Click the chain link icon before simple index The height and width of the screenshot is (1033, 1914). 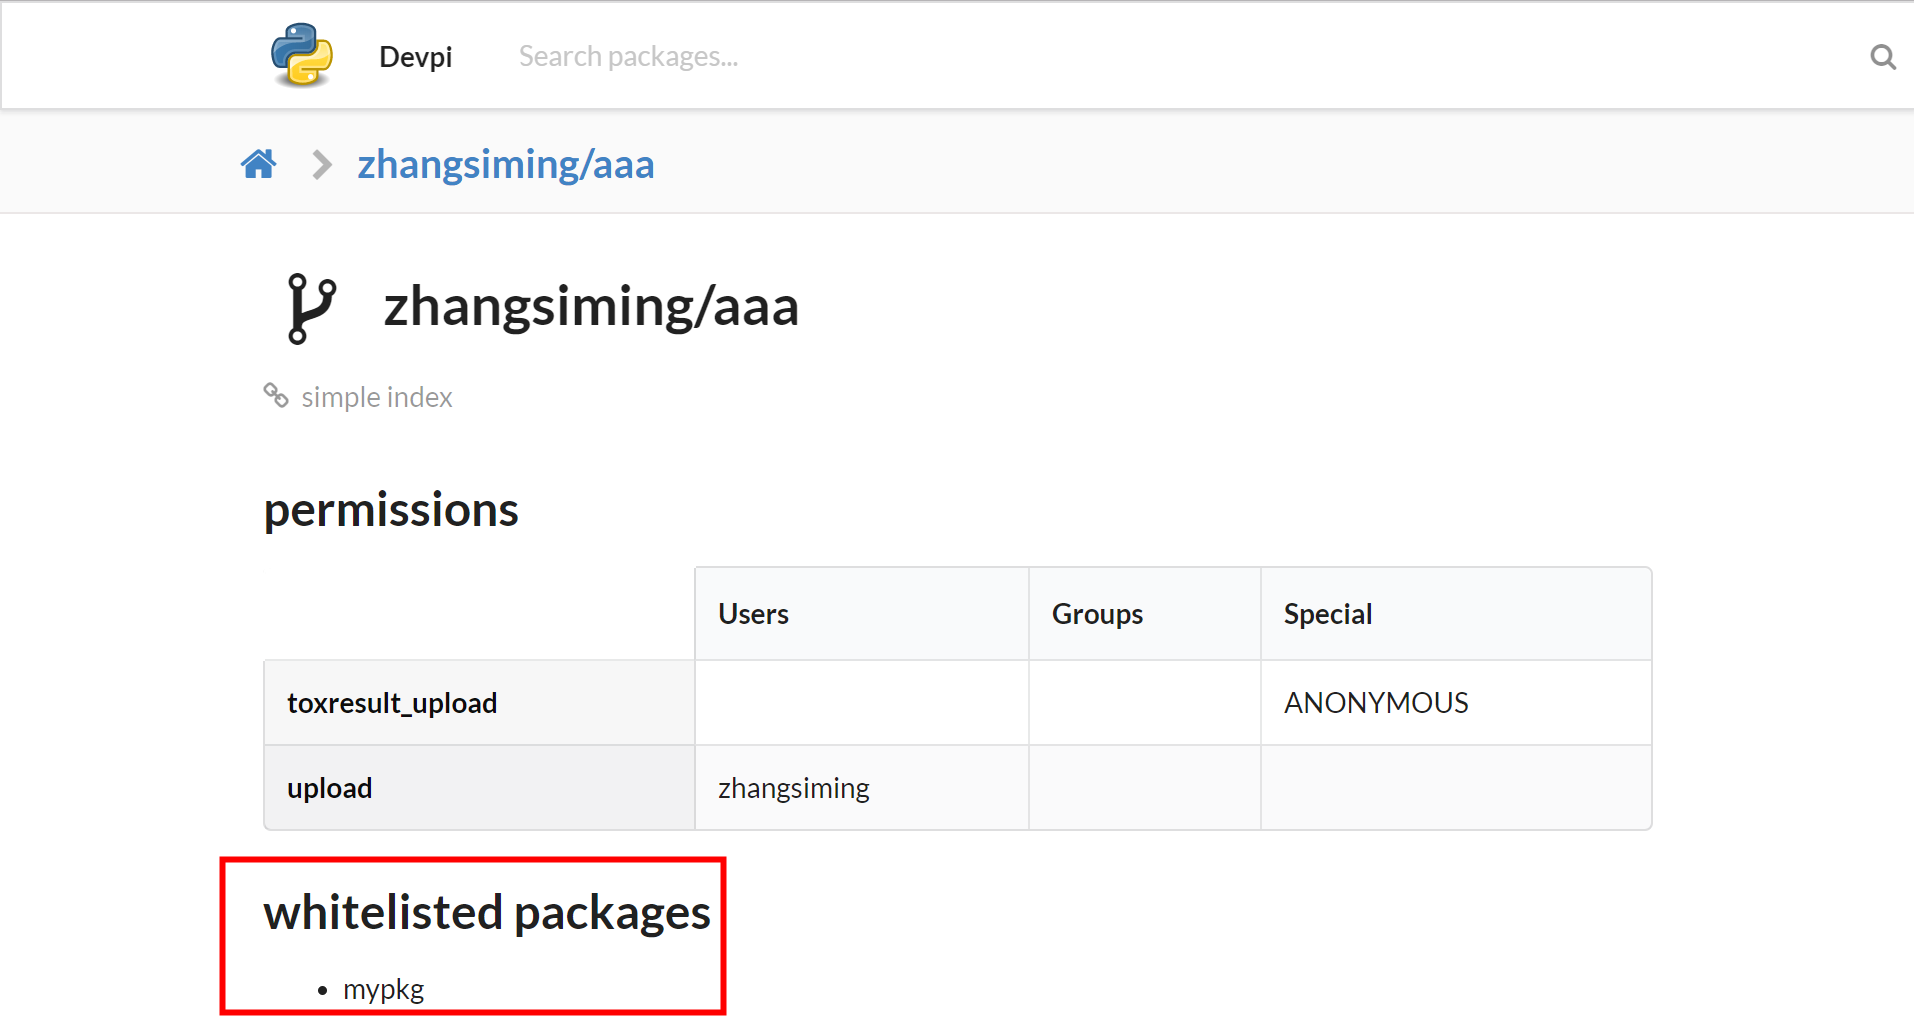coord(275,396)
